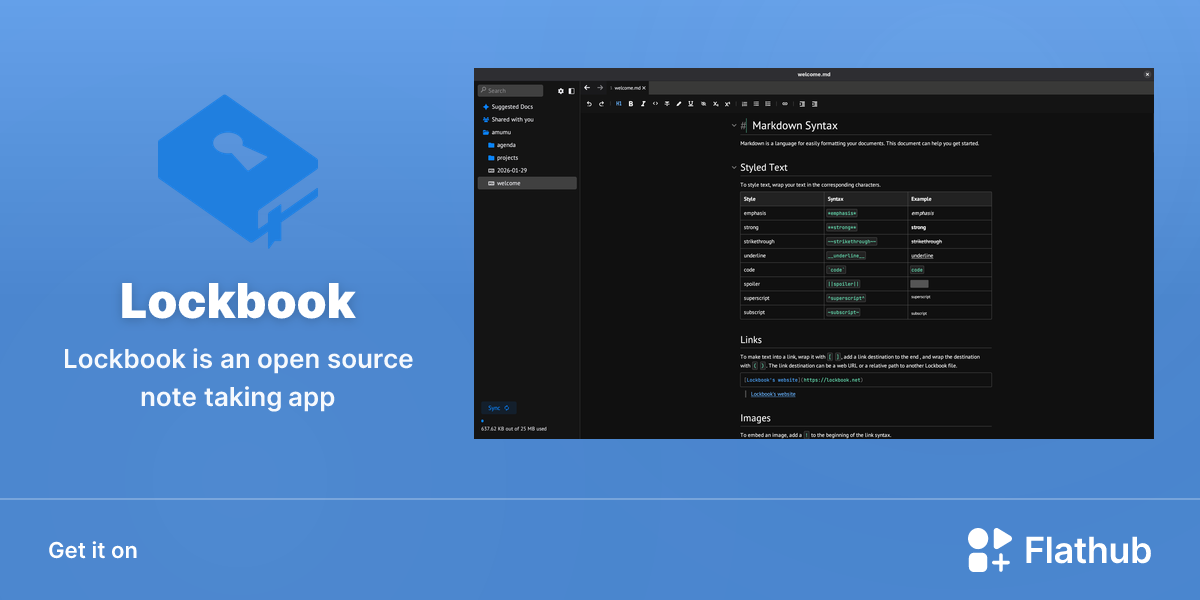Click the Links heading in the document

coord(751,340)
